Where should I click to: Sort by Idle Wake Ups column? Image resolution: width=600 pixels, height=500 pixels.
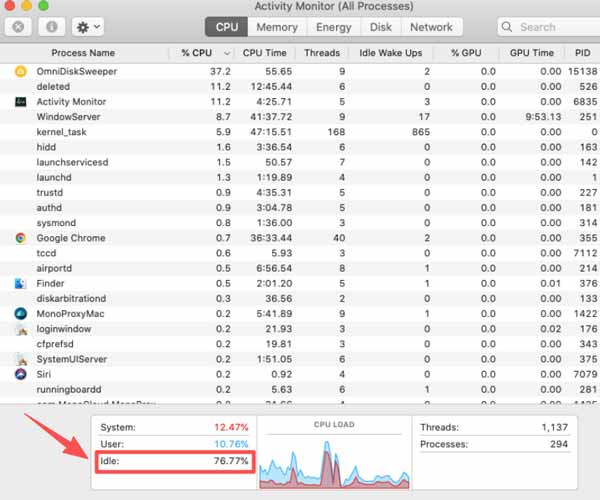[x=391, y=53]
